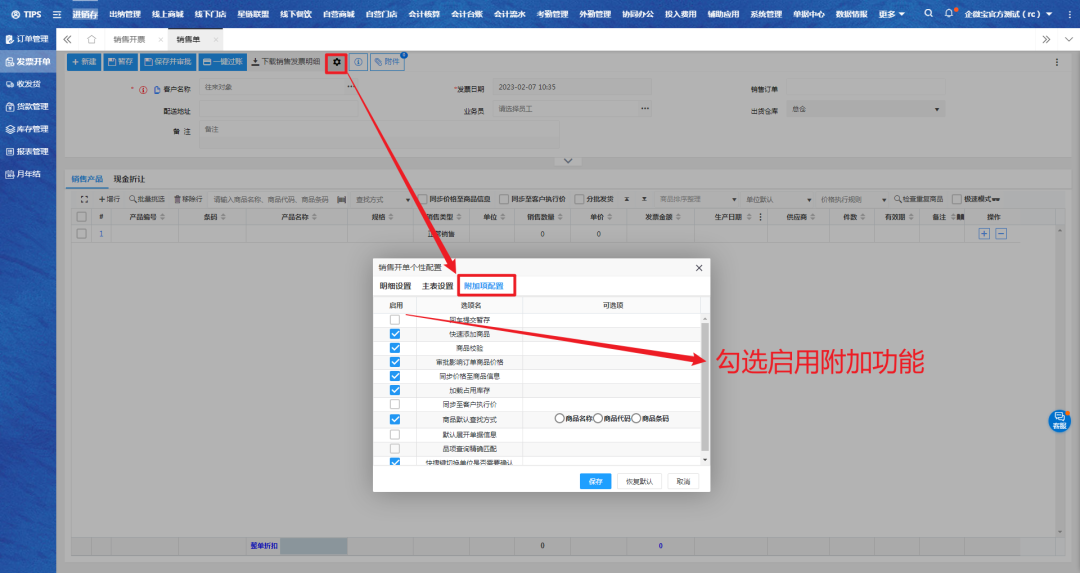Click the search magnifier icon in header

click(928, 14)
